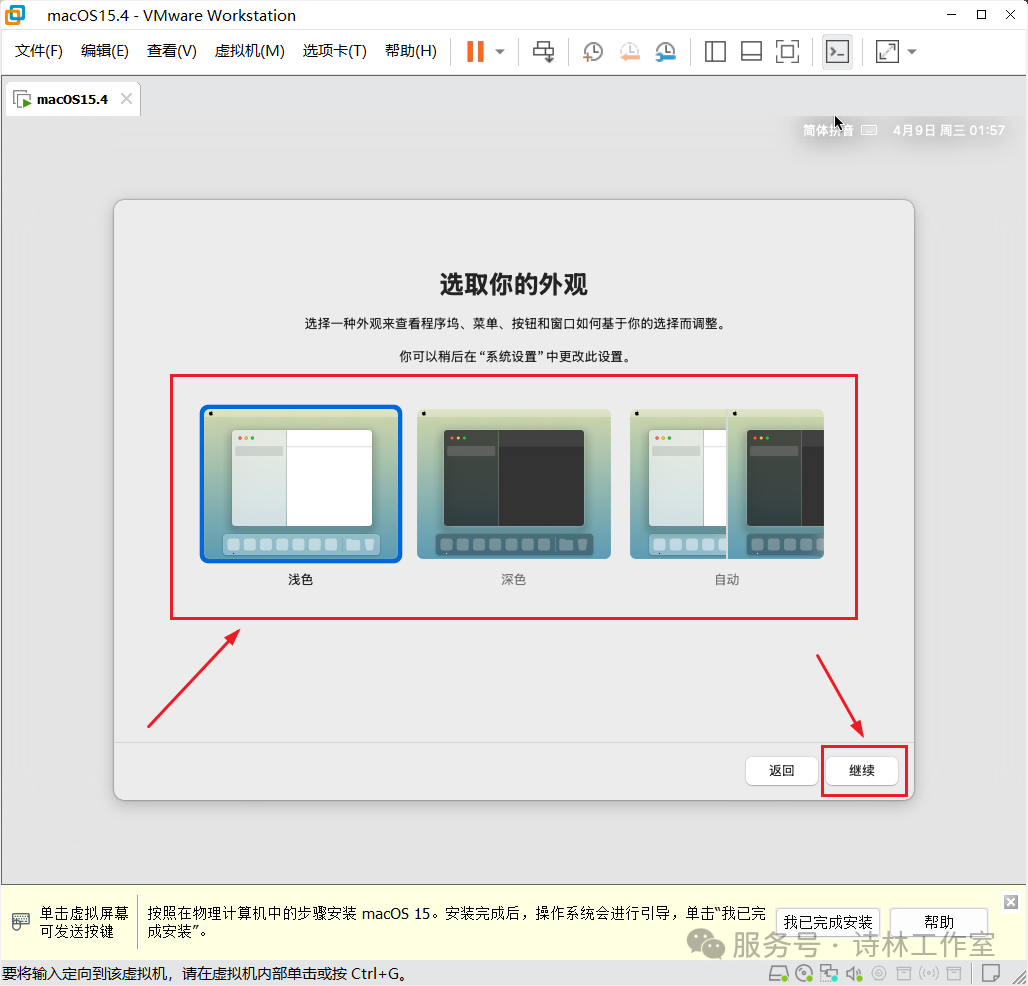Open the 文件(F) menu
Image resolution: width=1028 pixels, height=986 pixels.
point(39,51)
